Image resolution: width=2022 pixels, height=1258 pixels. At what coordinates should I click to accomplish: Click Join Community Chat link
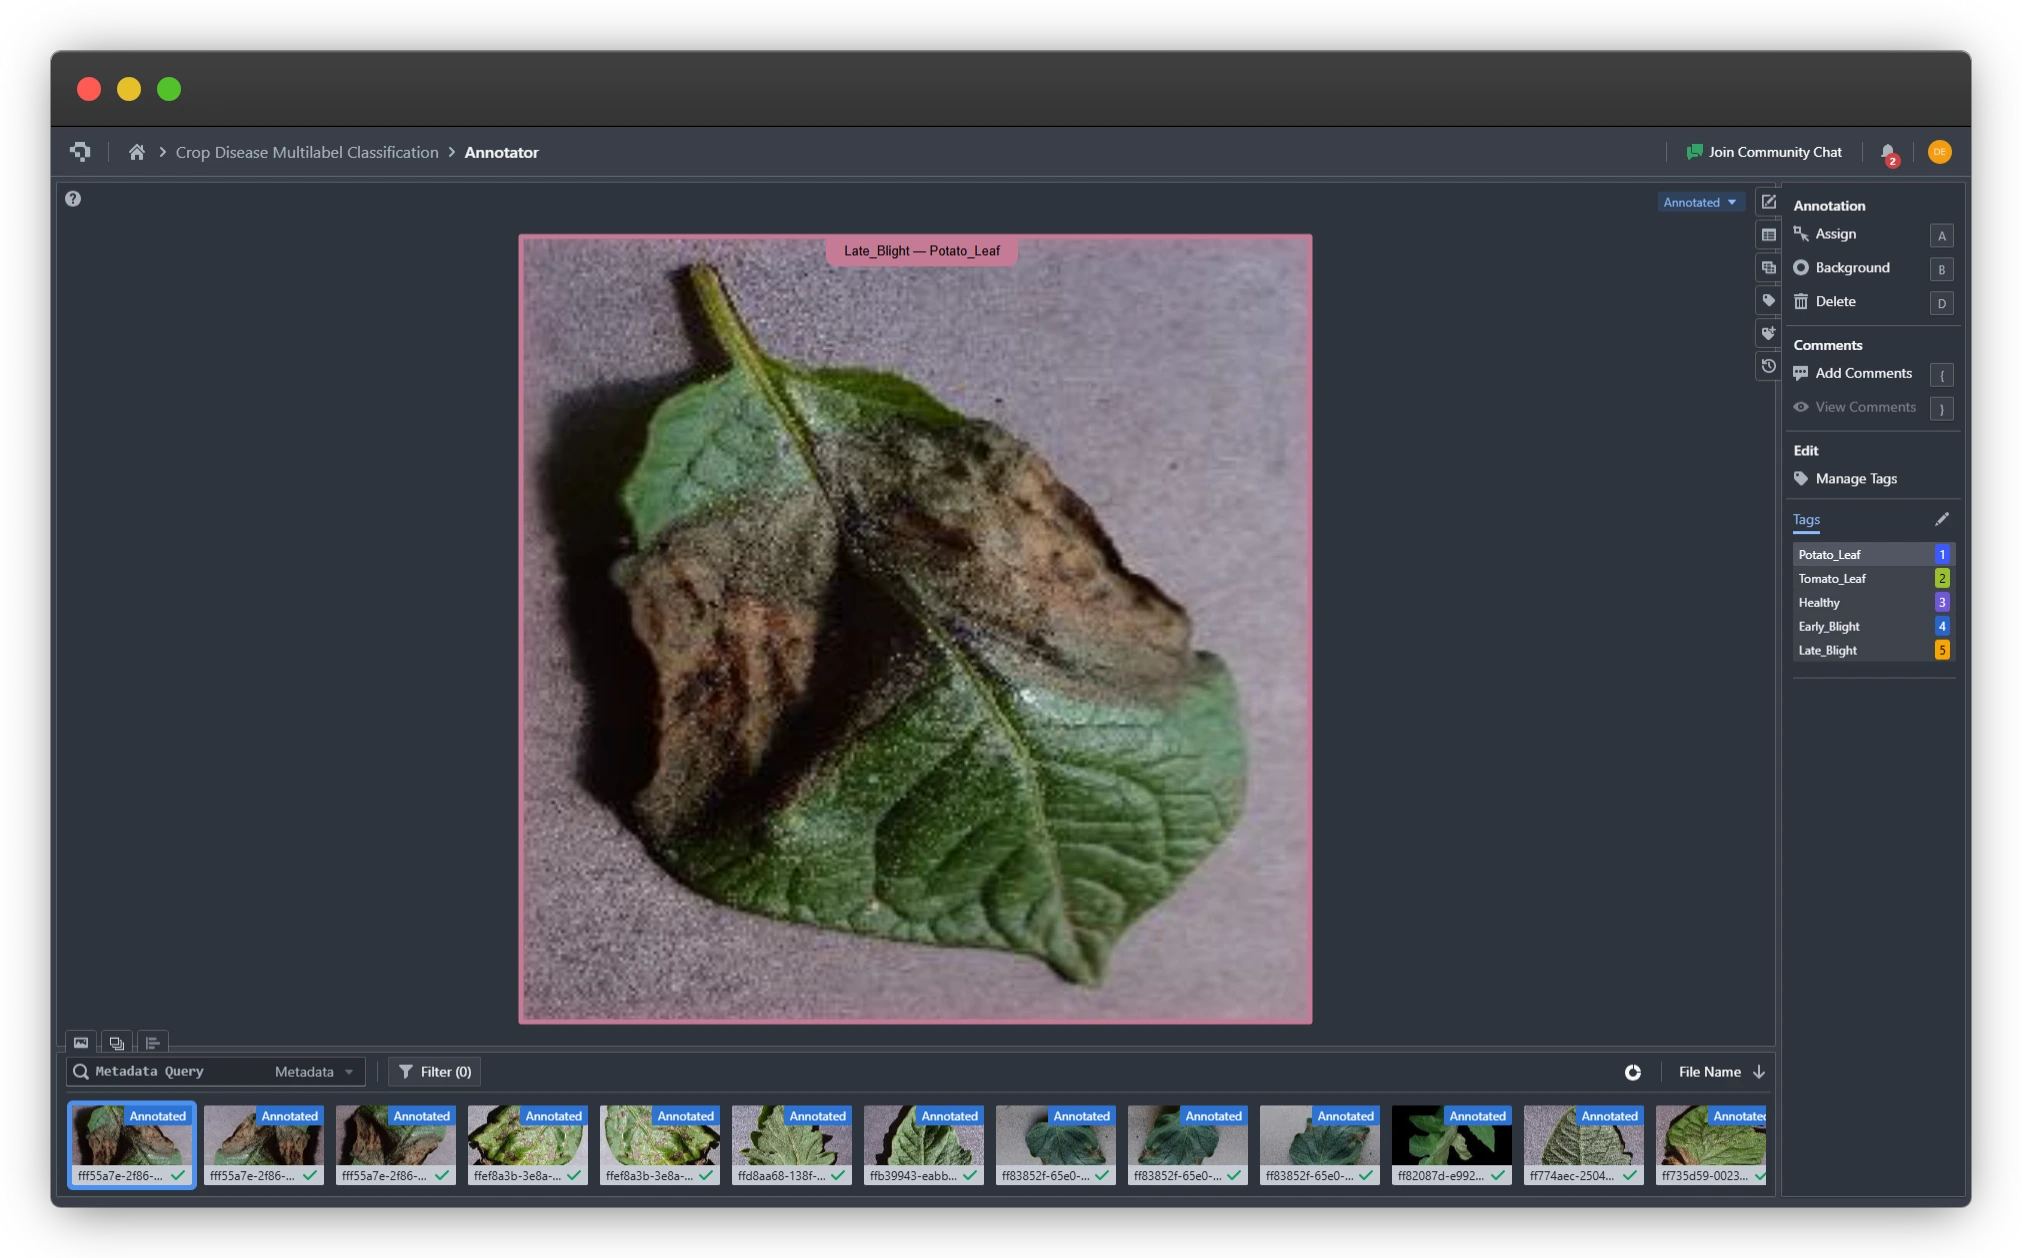point(1764,152)
